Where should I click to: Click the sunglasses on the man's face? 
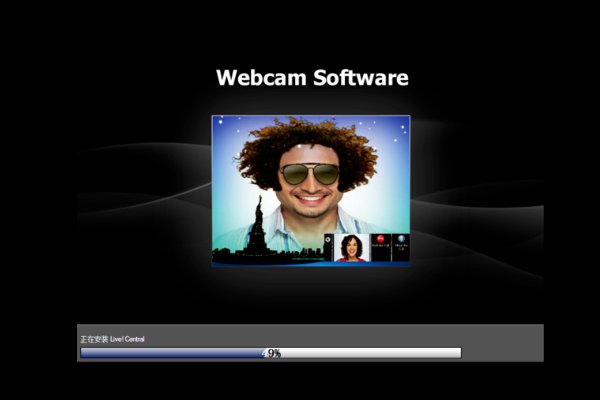pos(310,174)
